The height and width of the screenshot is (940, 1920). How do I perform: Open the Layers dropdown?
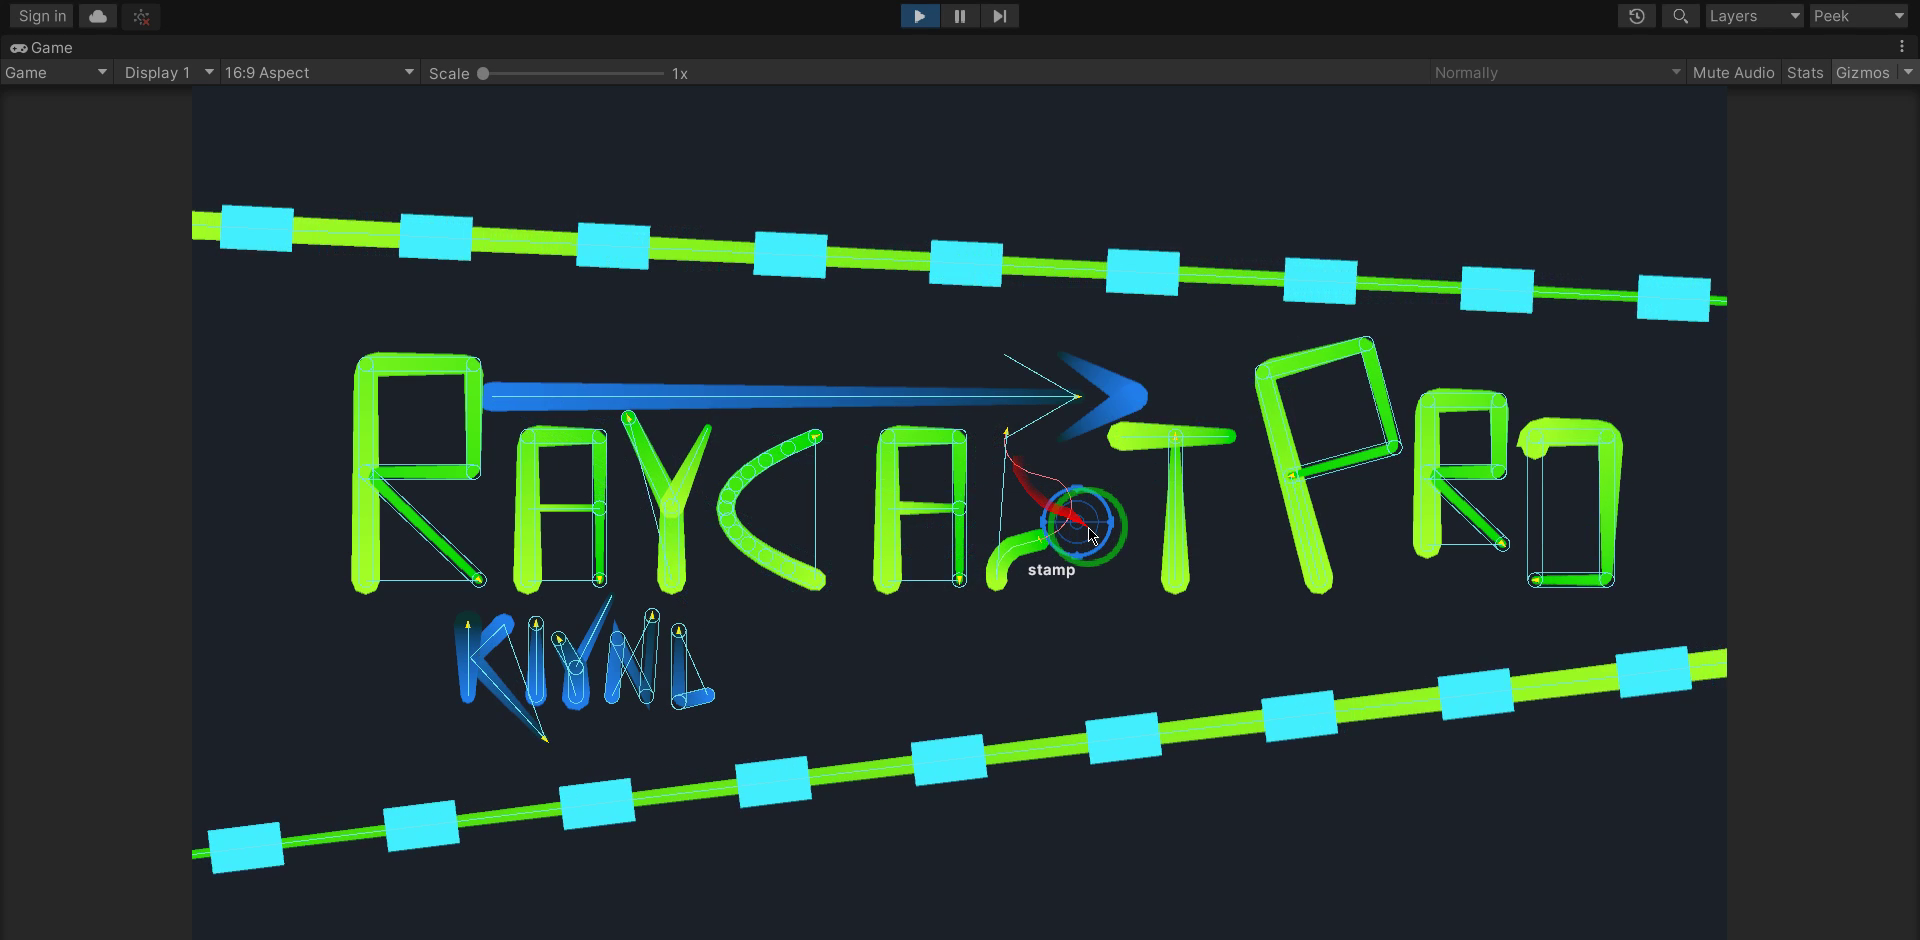pos(1755,16)
